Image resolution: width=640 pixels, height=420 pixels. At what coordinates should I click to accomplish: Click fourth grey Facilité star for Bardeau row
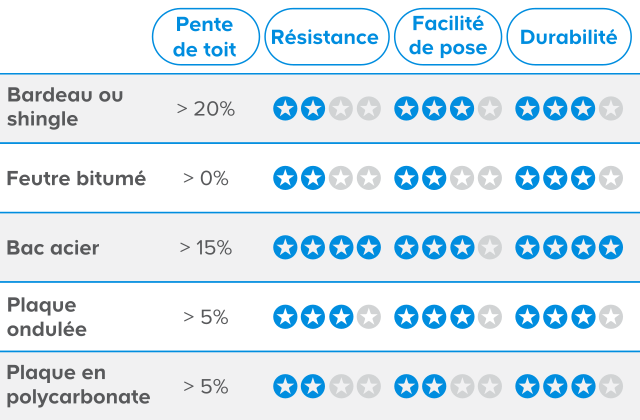pyautogui.click(x=489, y=108)
